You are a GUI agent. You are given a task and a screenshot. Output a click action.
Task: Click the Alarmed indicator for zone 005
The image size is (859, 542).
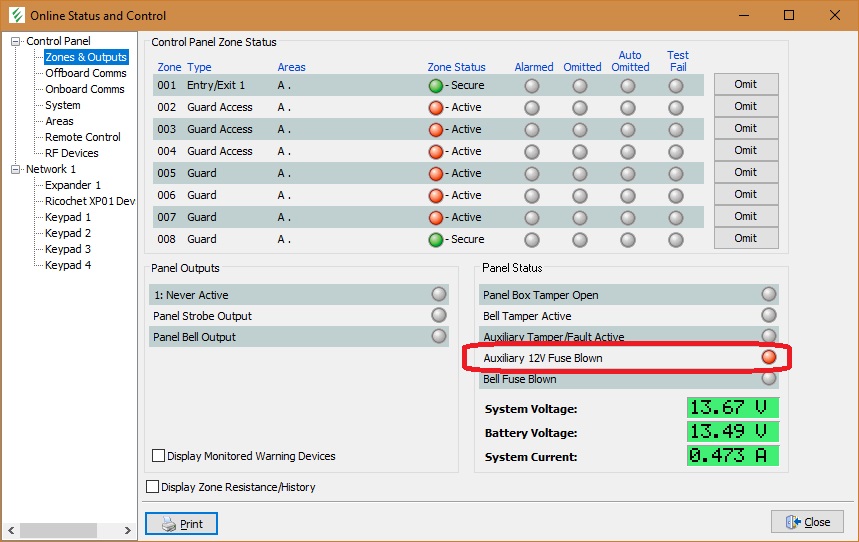[x=532, y=174]
